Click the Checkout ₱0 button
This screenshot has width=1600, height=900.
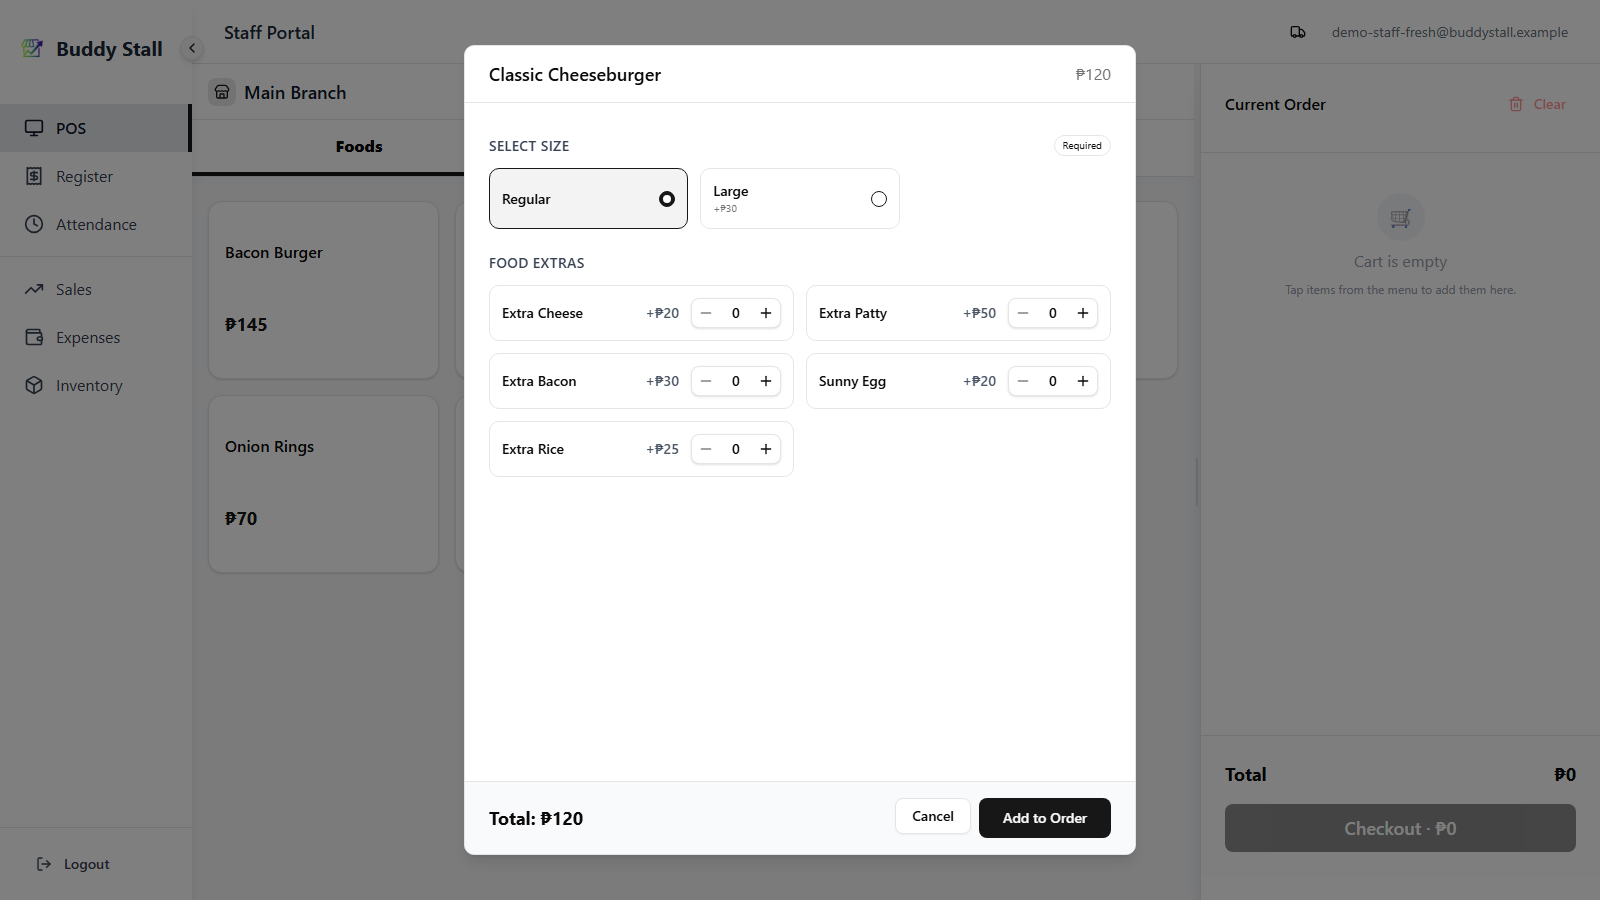[1400, 828]
